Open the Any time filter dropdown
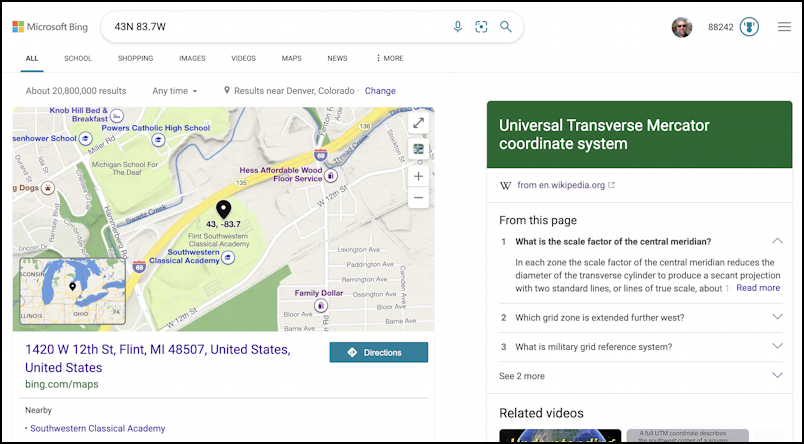The width and height of the screenshot is (804, 444). point(174,91)
